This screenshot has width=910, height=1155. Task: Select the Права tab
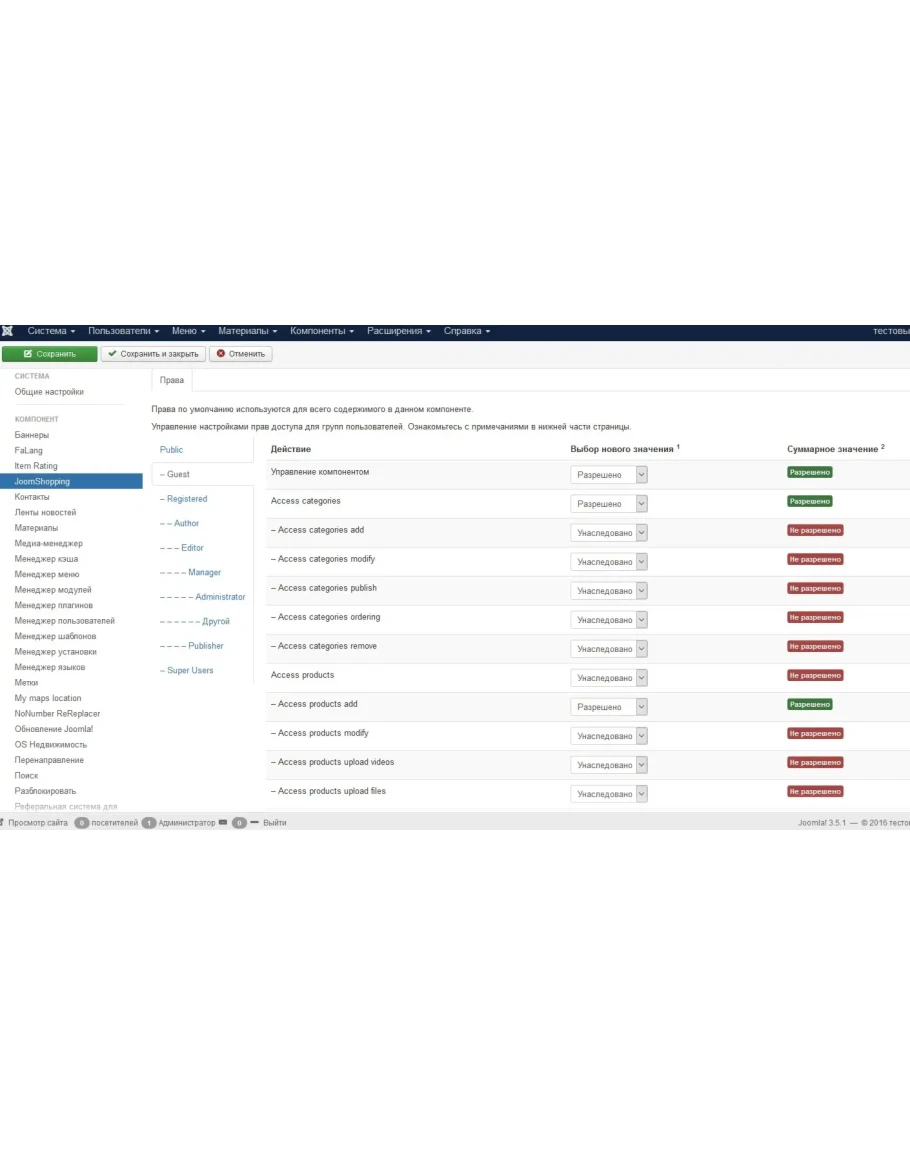171,381
